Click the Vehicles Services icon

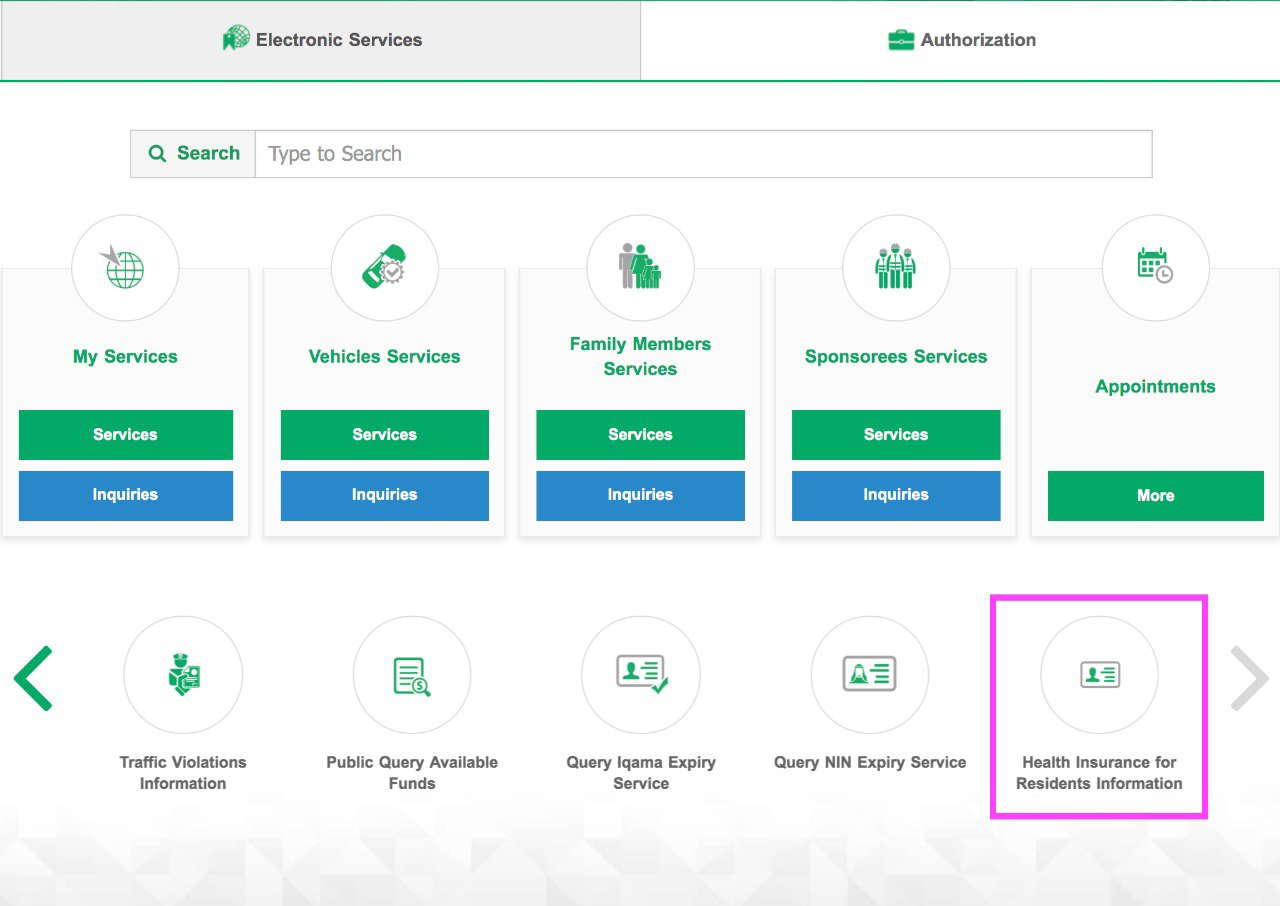pos(384,268)
